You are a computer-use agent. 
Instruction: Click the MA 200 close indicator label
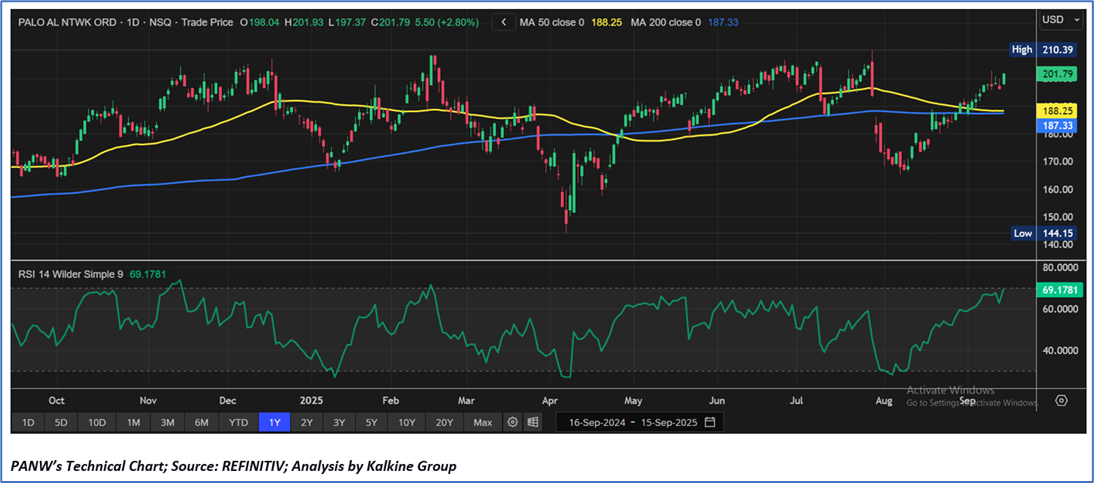[668, 22]
